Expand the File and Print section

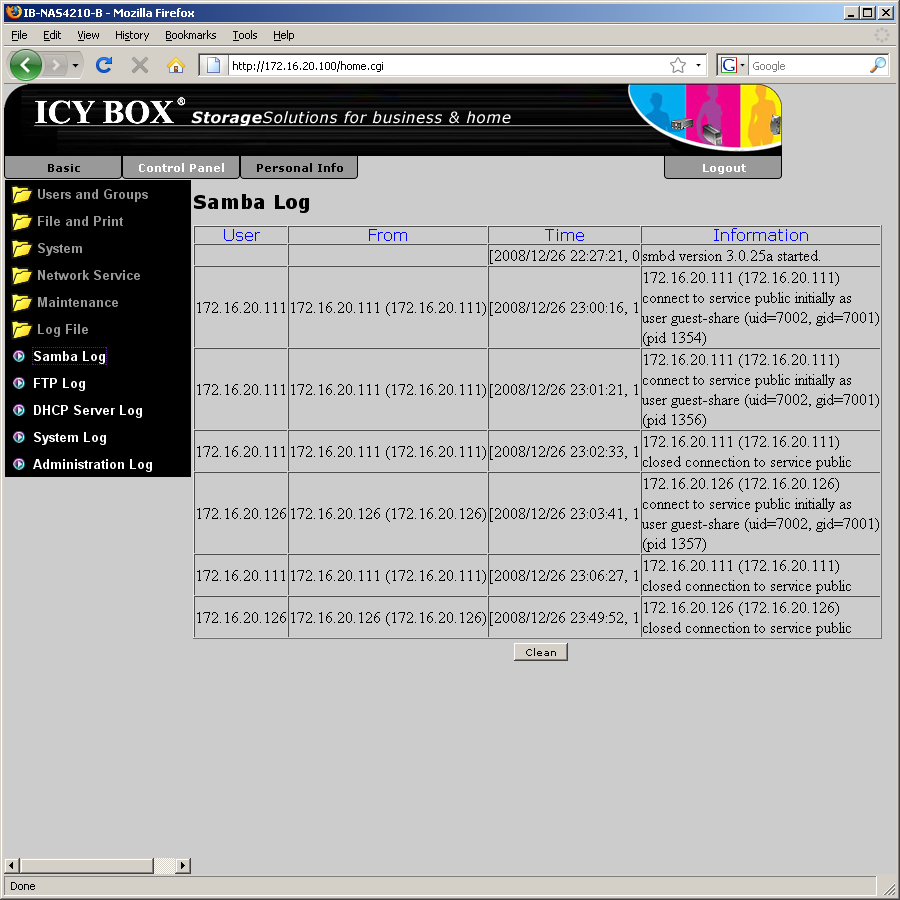[x=80, y=222]
